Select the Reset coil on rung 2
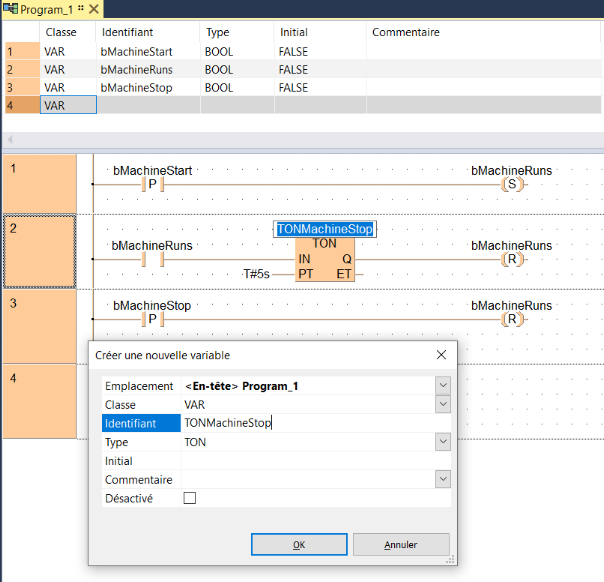Screen dimensions: 604x582 click(x=511, y=259)
